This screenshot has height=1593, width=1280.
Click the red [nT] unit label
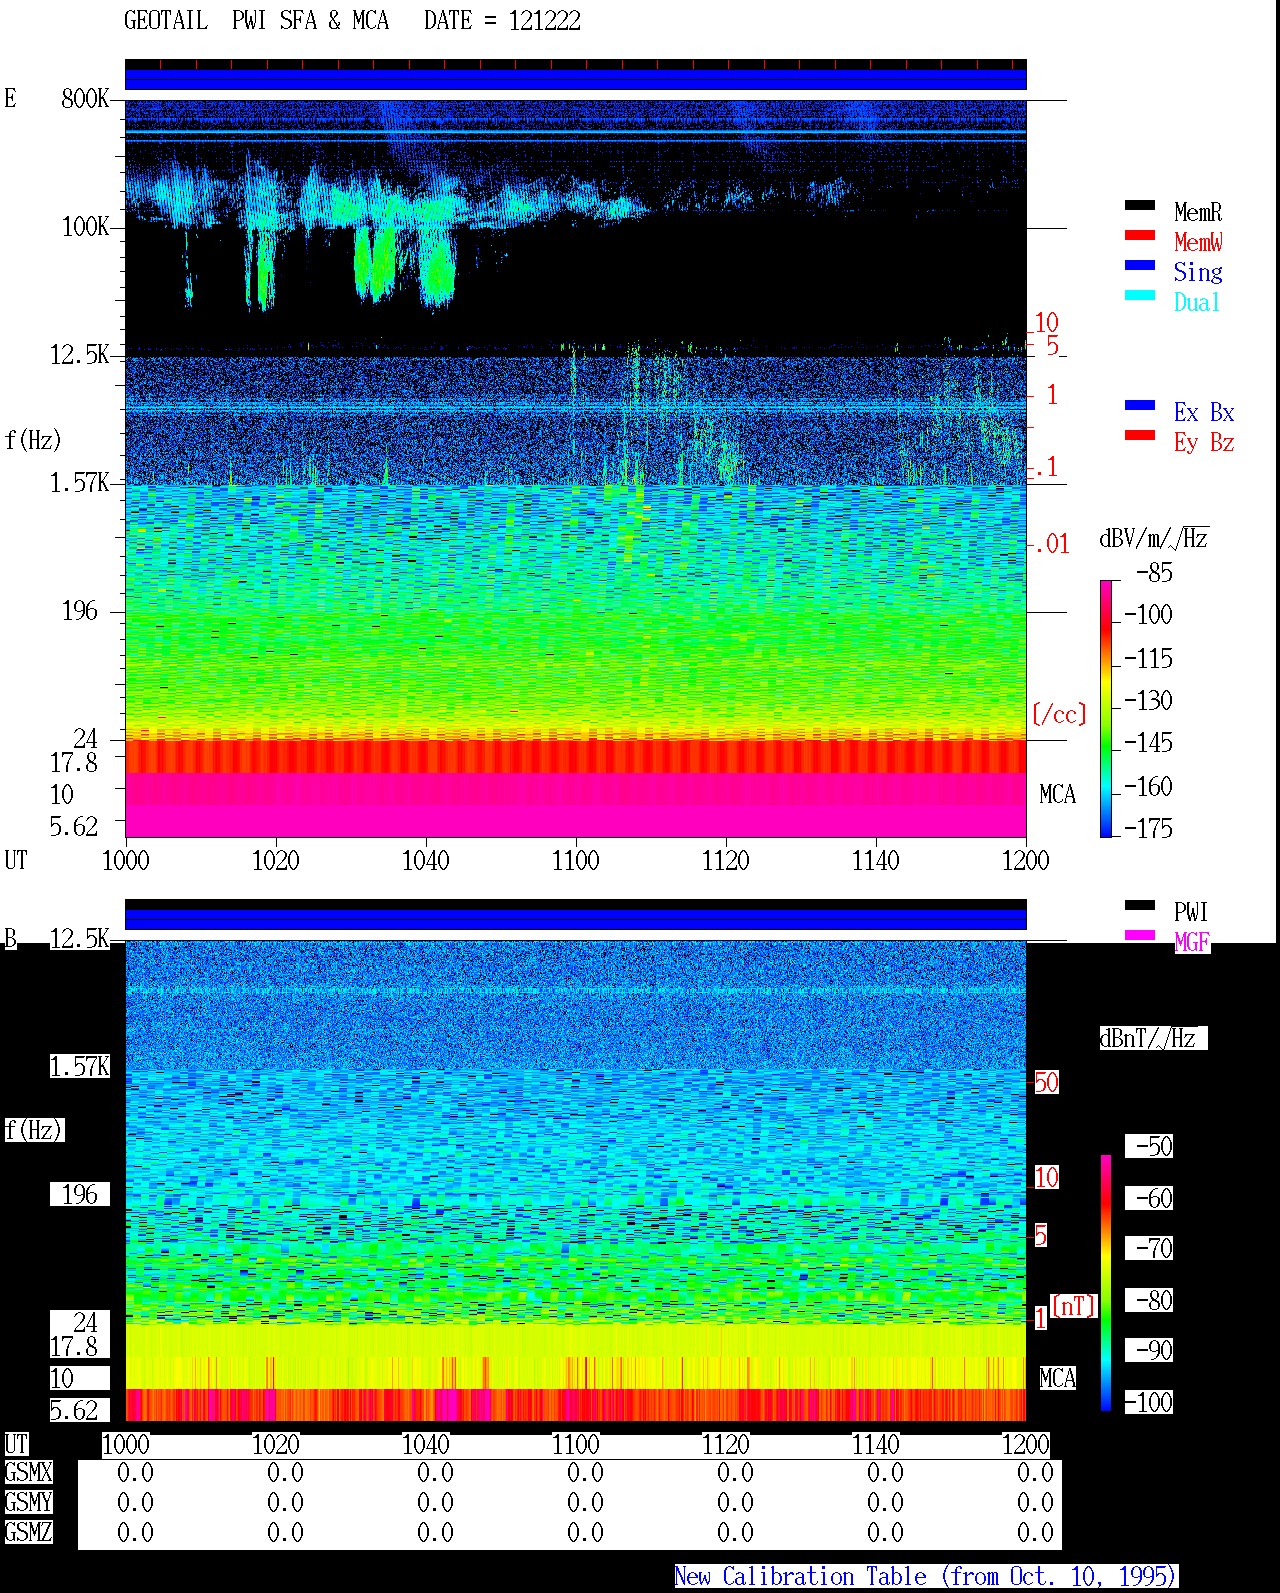tap(1074, 1306)
